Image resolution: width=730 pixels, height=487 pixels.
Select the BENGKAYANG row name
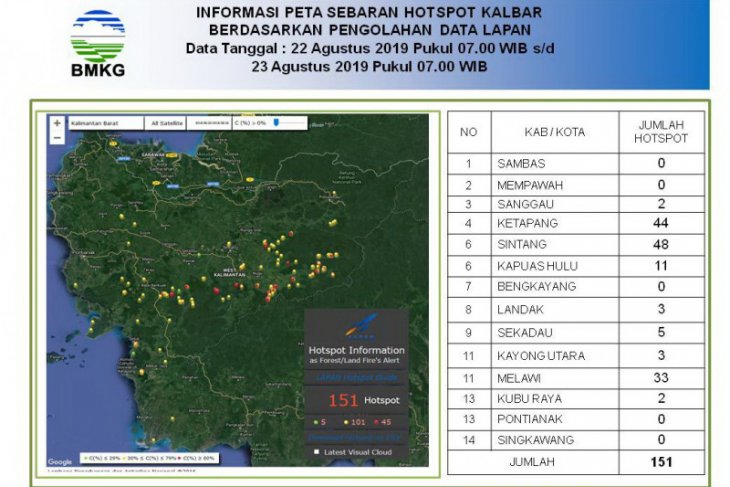pyautogui.click(x=536, y=287)
